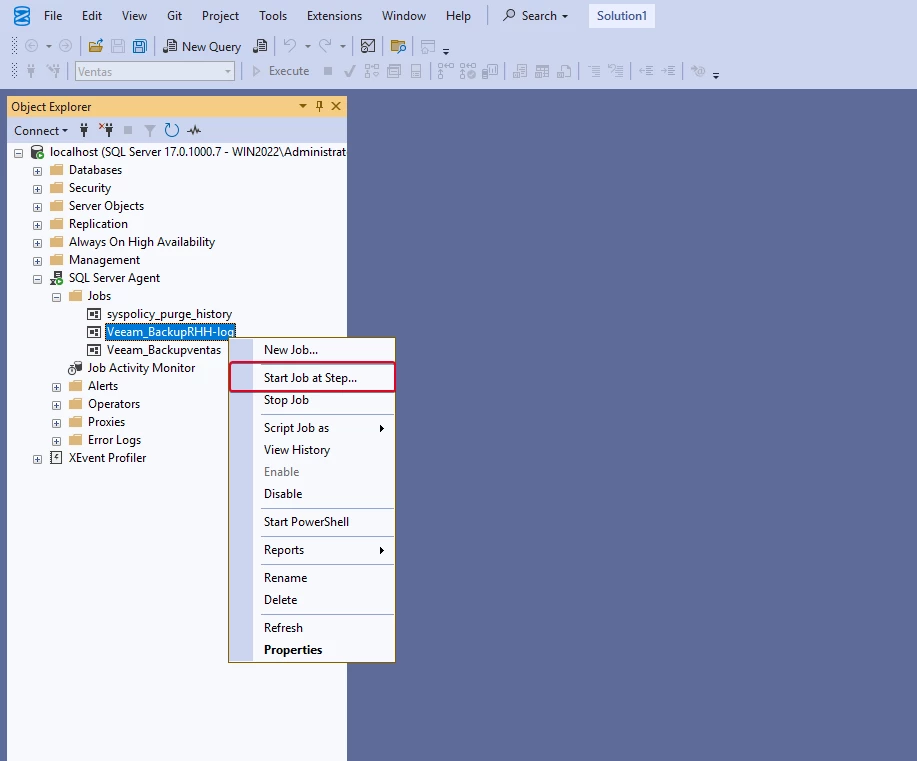Open the Ventas database dropdown
Screen dimensions: 917x761
coord(227,72)
